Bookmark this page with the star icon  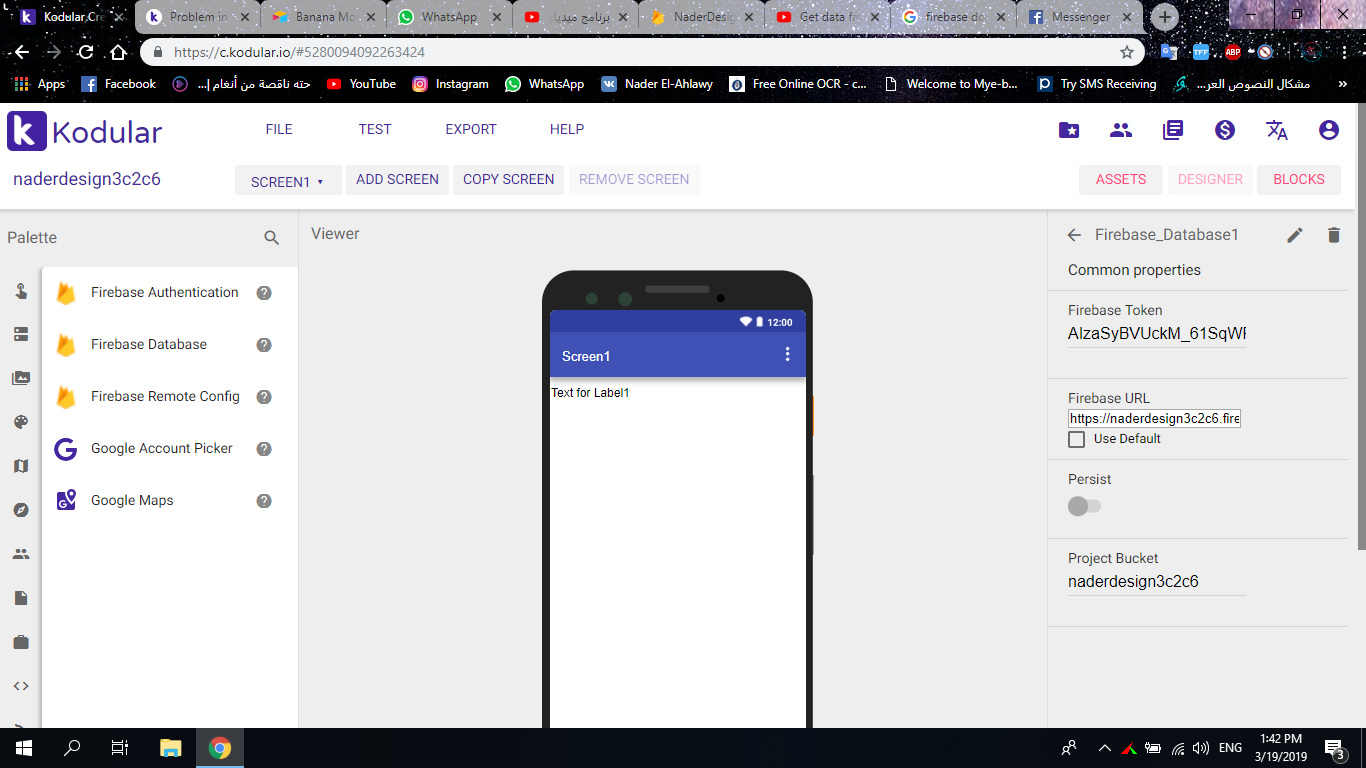(x=1127, y=52)
